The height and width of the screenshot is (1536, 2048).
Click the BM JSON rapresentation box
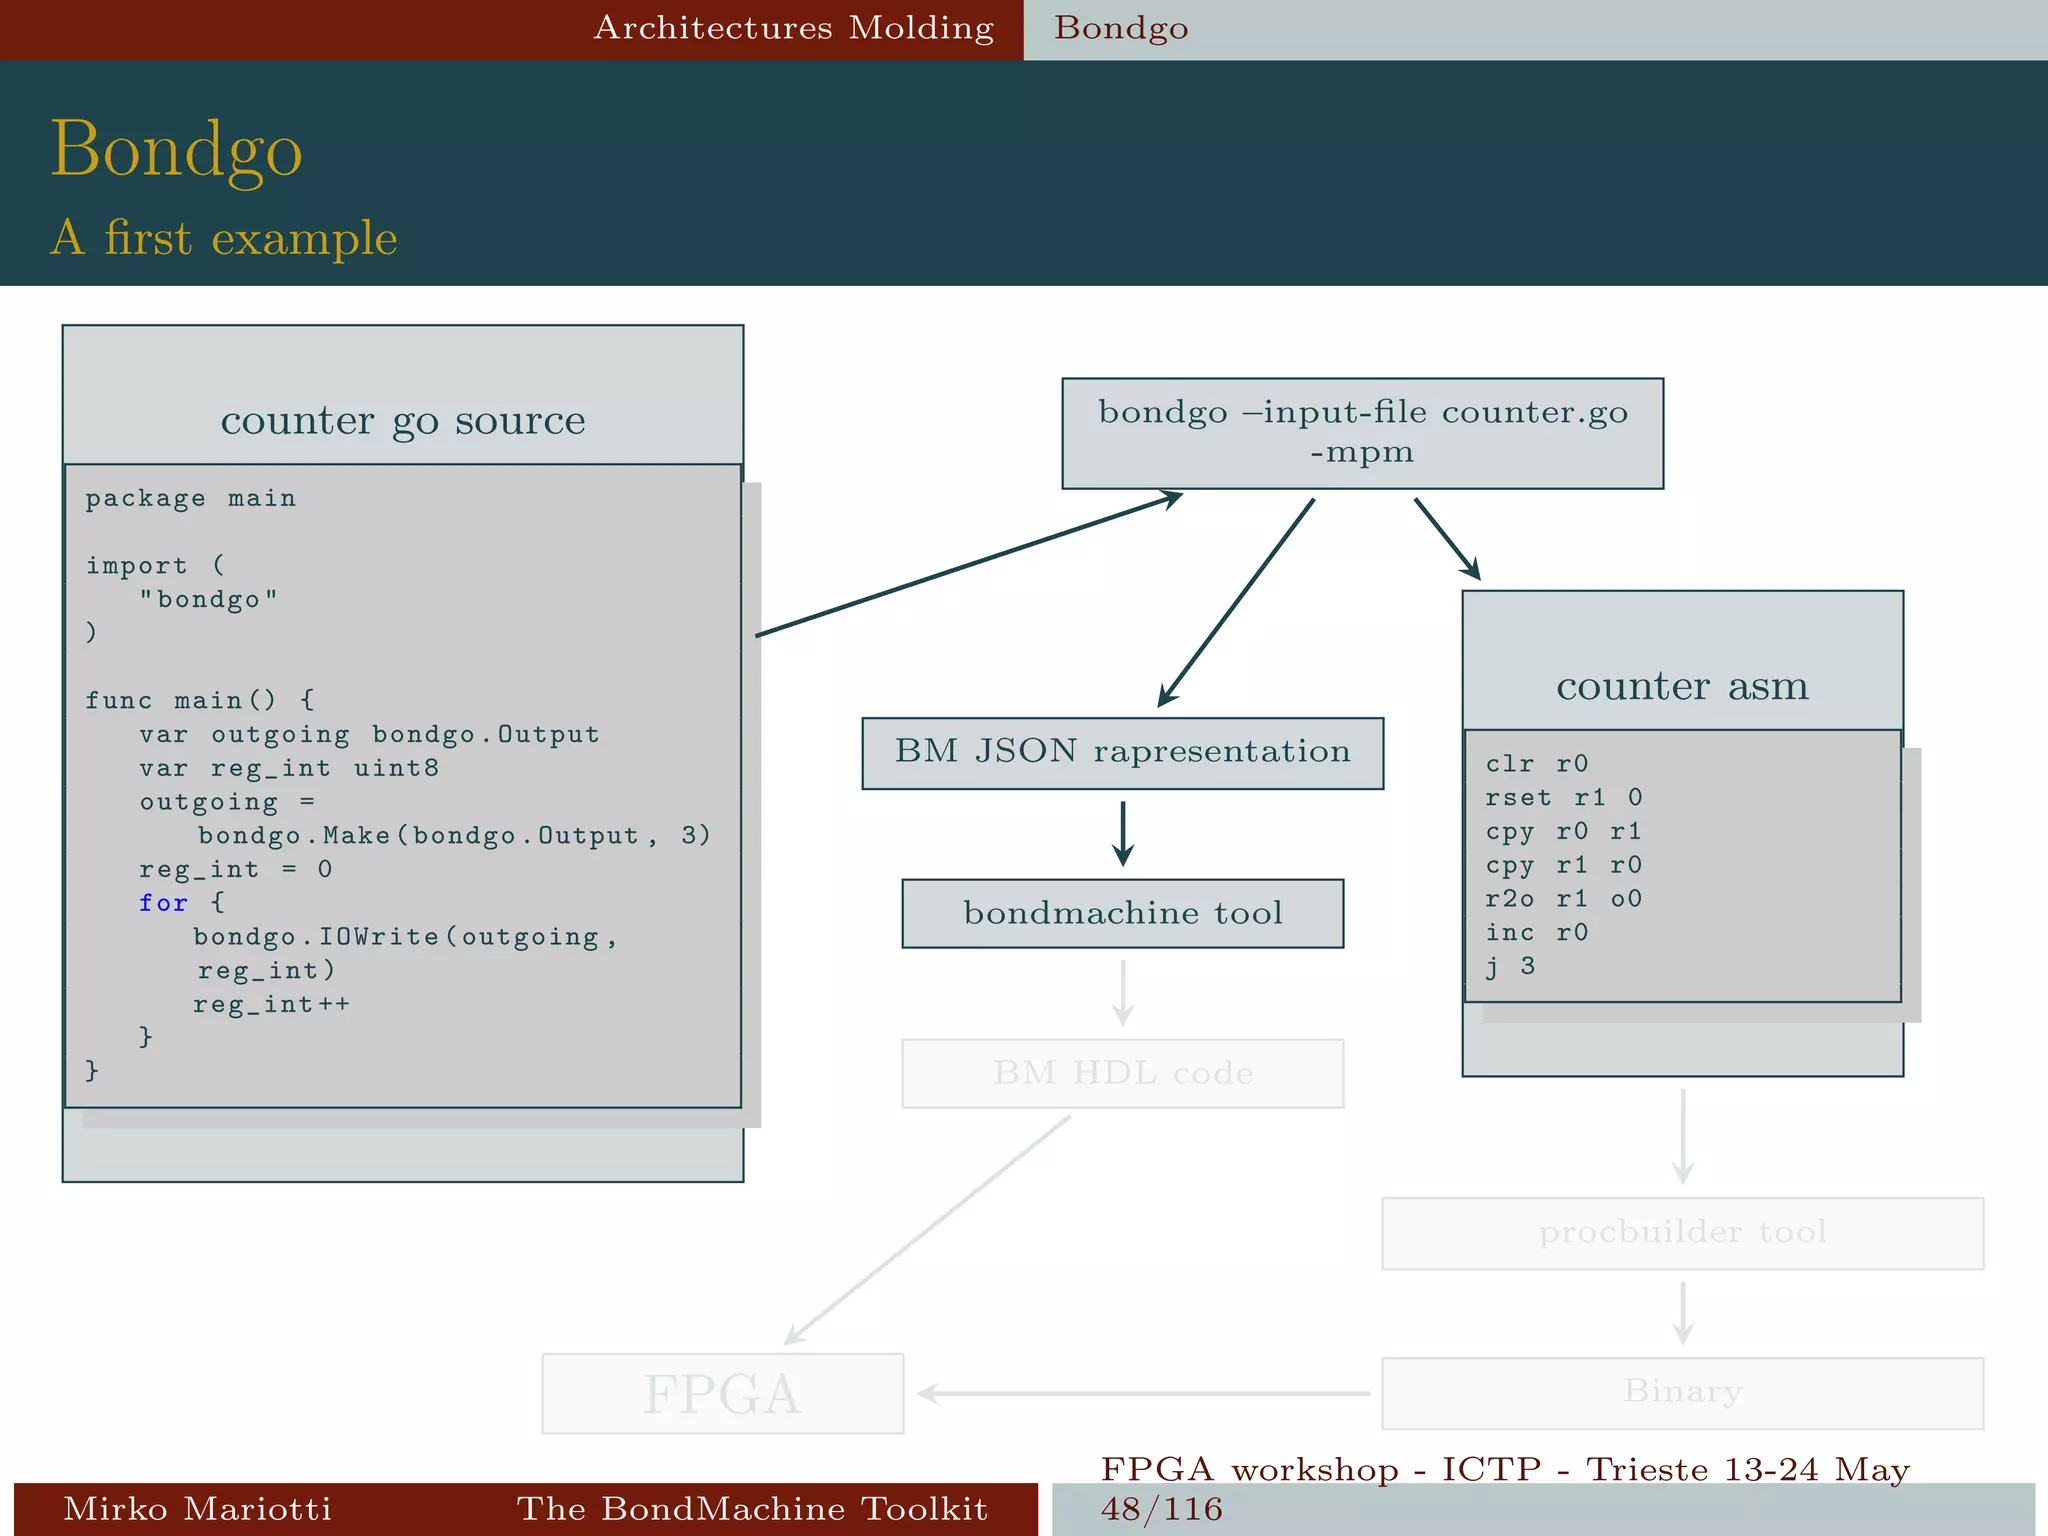(x=1122, y=752)
